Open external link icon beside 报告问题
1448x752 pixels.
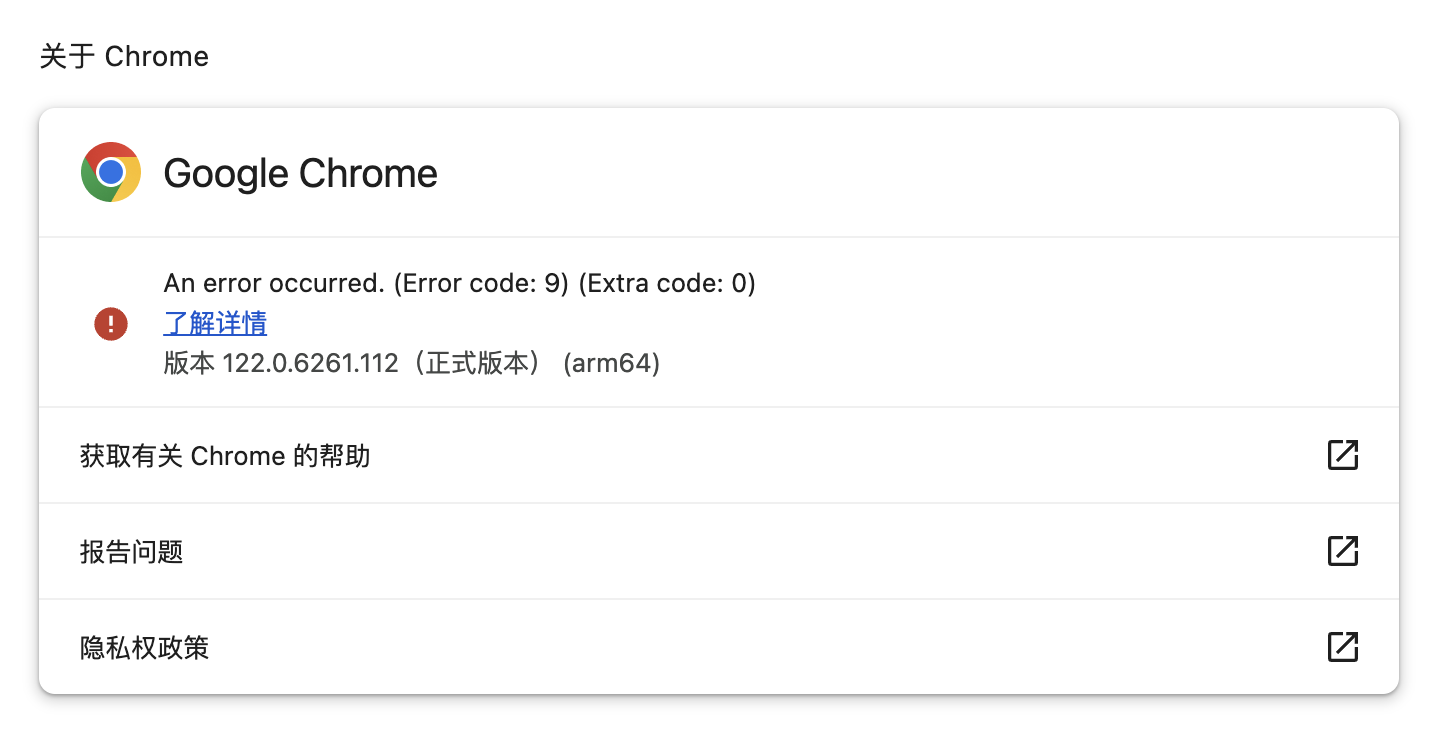1342,551
